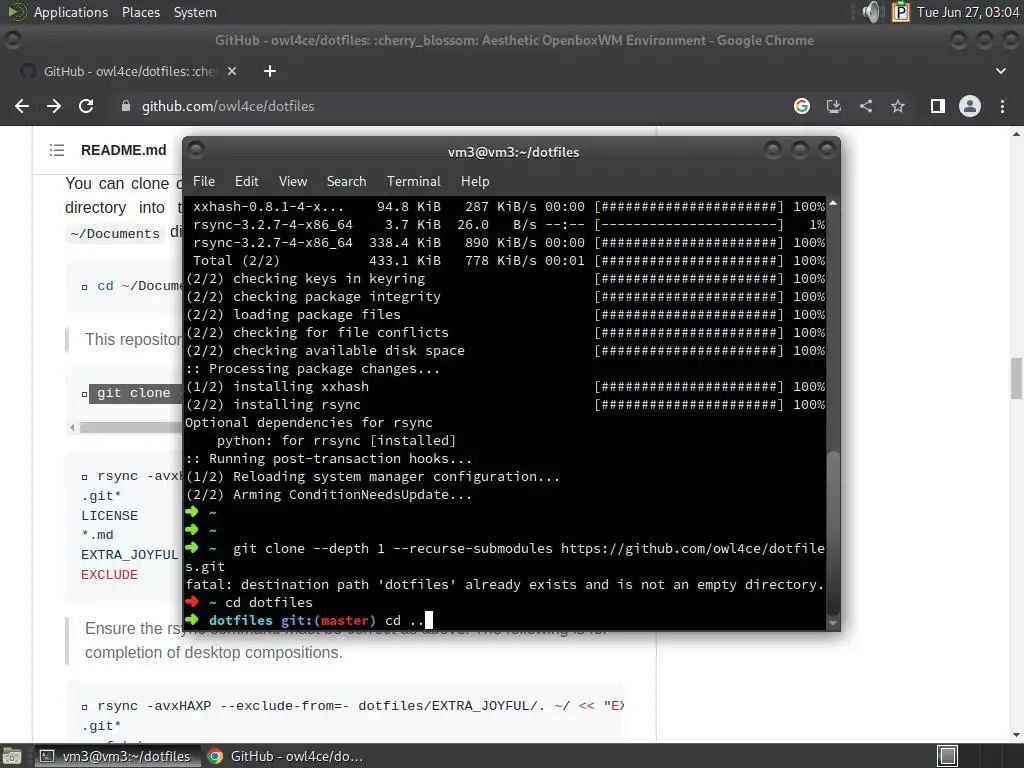Click the terminal title vm3@vm3:~/dotfiles
The height and width of the screenshot is (768, 1024).
513,152
